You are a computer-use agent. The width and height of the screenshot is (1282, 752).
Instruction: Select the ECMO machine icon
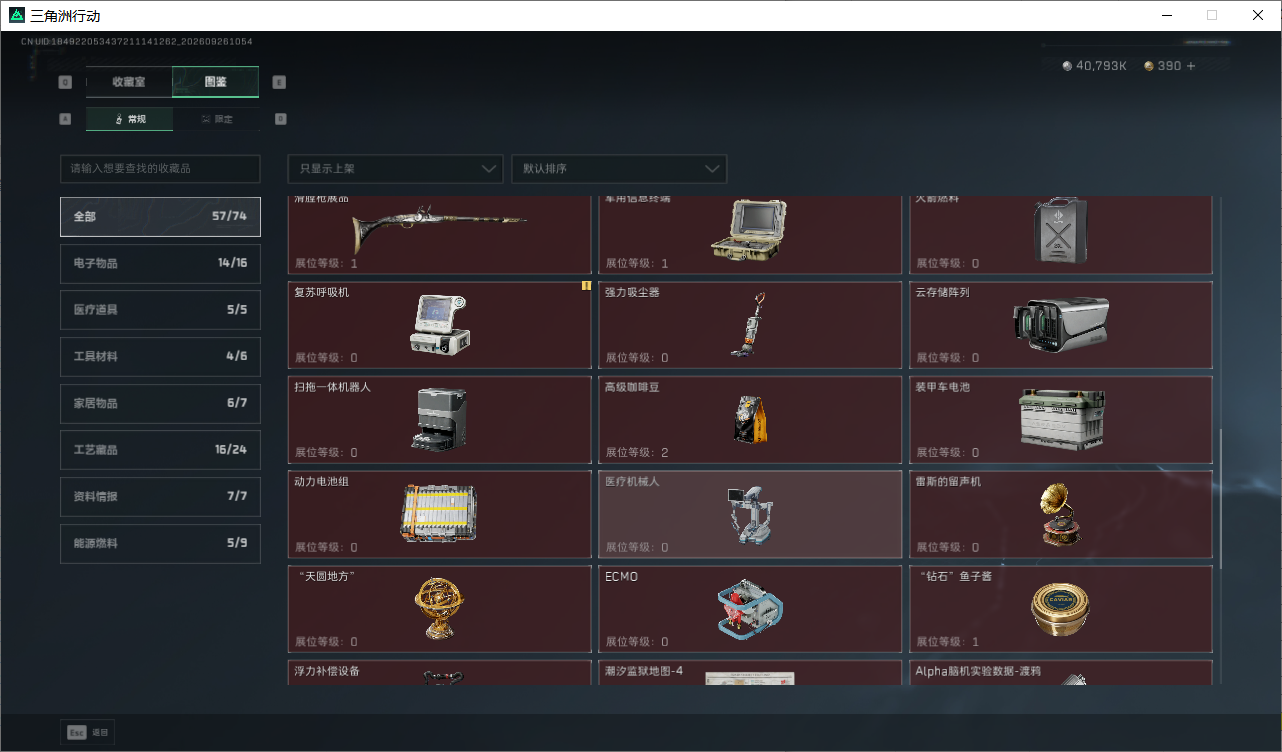[x=750, y=608]
